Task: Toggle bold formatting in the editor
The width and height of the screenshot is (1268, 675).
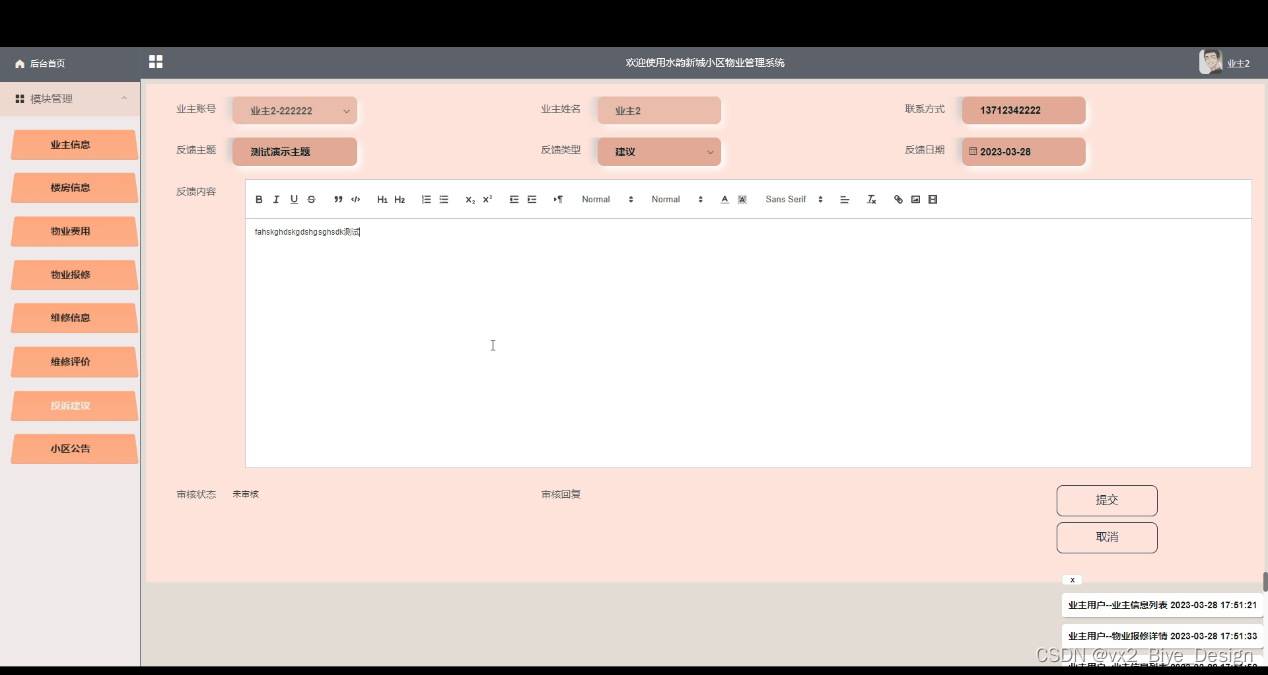Action: 259,200
